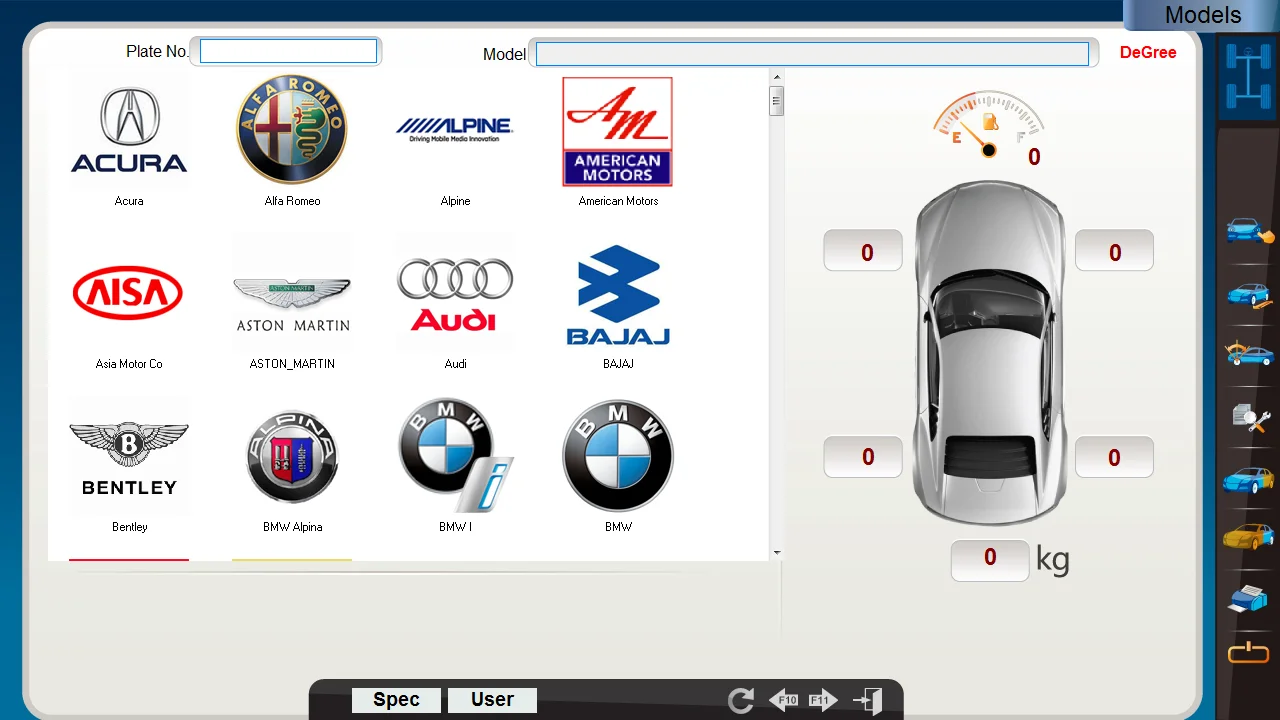Click the car with steering wheel icon

tap(1249, 353)
